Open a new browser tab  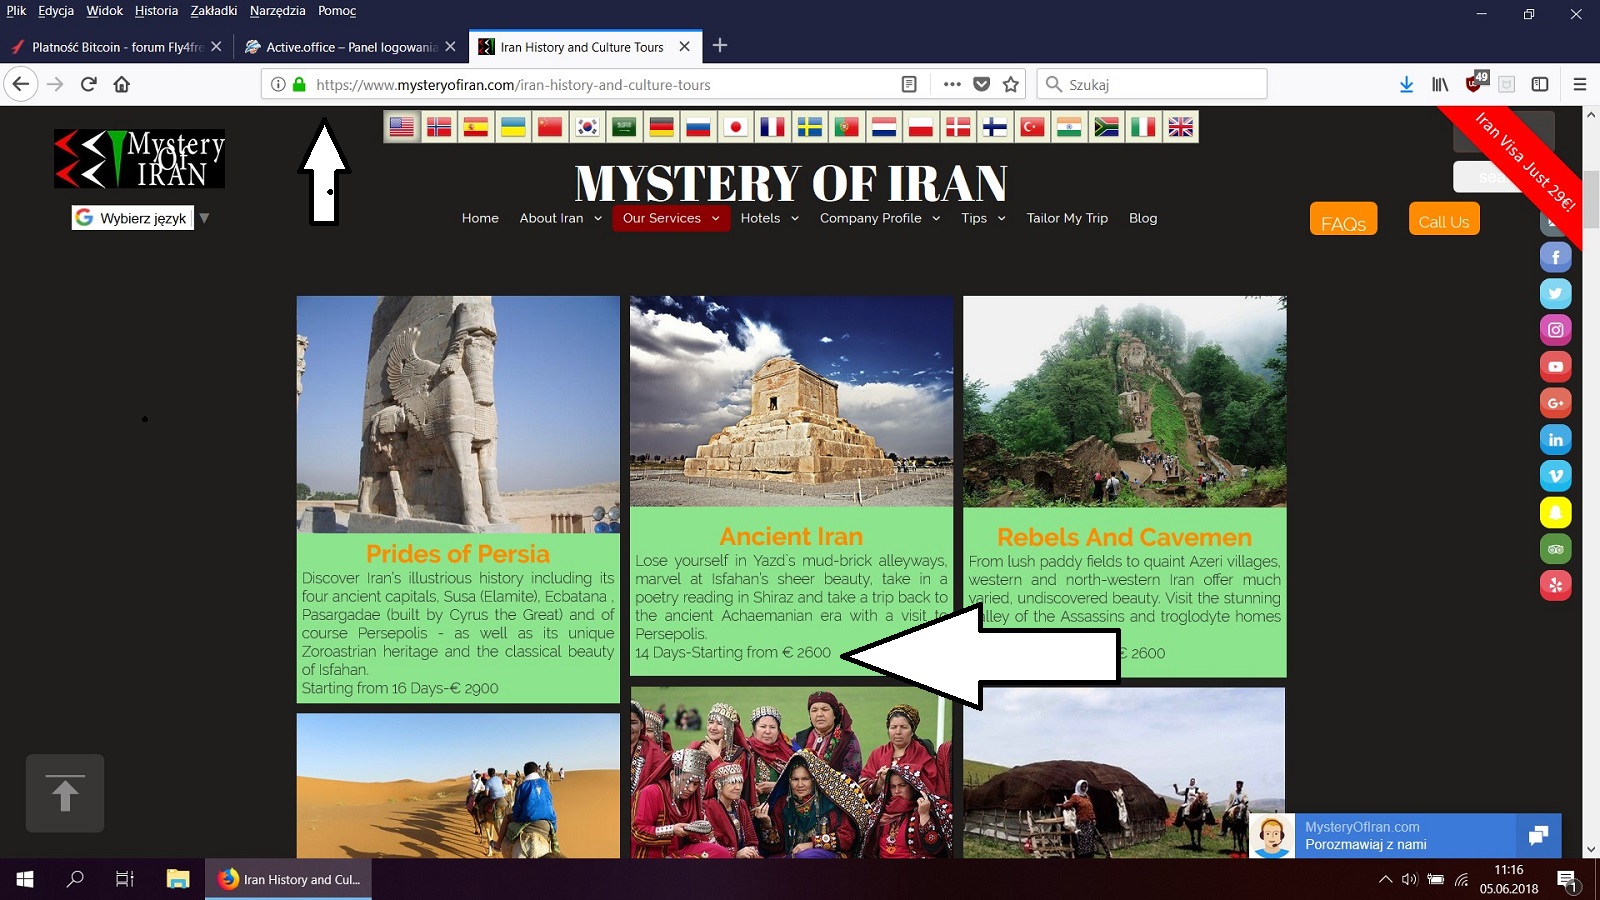tap(720, 46)
